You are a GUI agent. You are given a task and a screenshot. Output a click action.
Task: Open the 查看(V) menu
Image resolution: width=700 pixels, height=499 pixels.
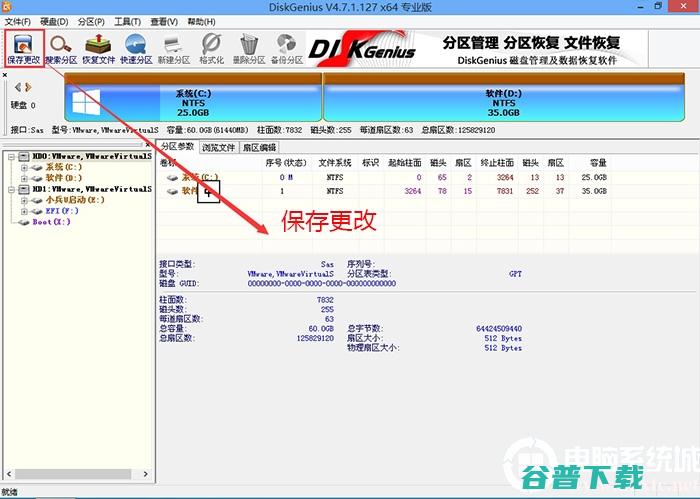point(164,21)
